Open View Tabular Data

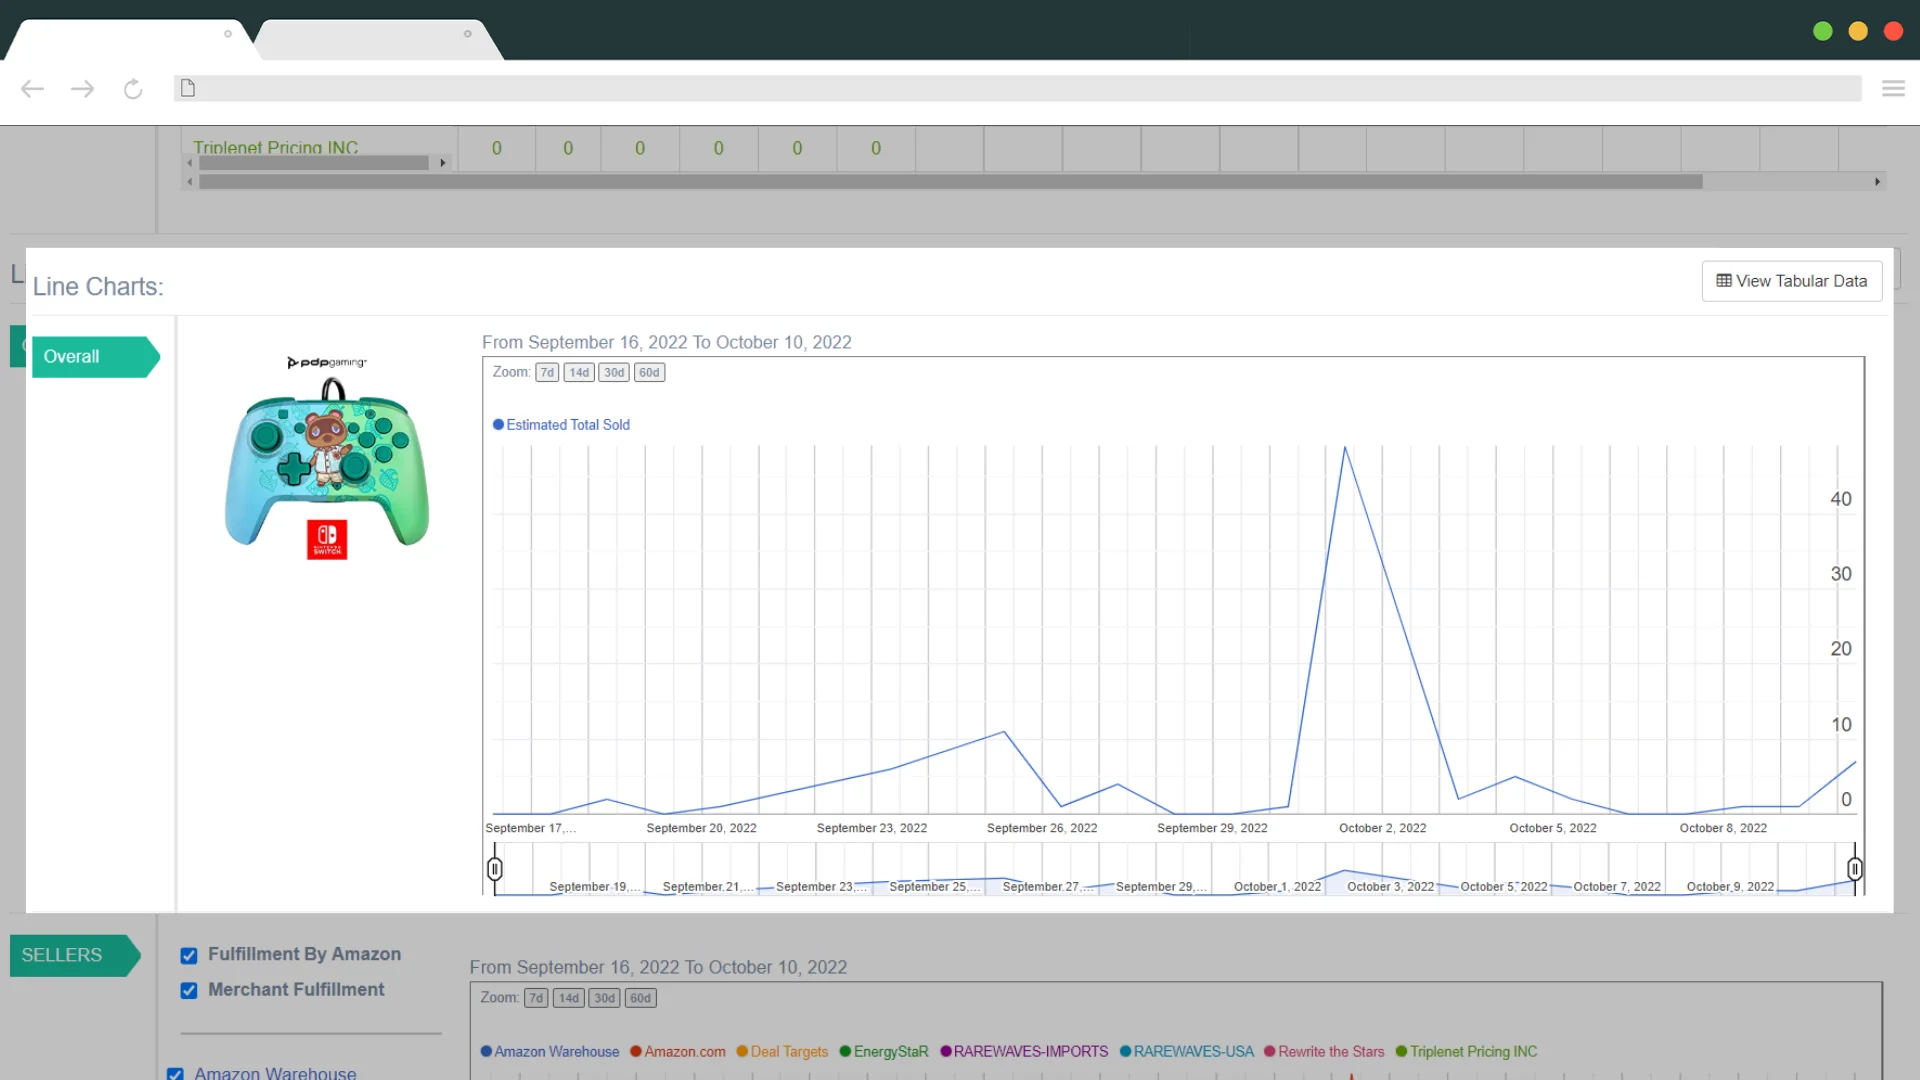pyautogui.click(x=1792, y=281)
